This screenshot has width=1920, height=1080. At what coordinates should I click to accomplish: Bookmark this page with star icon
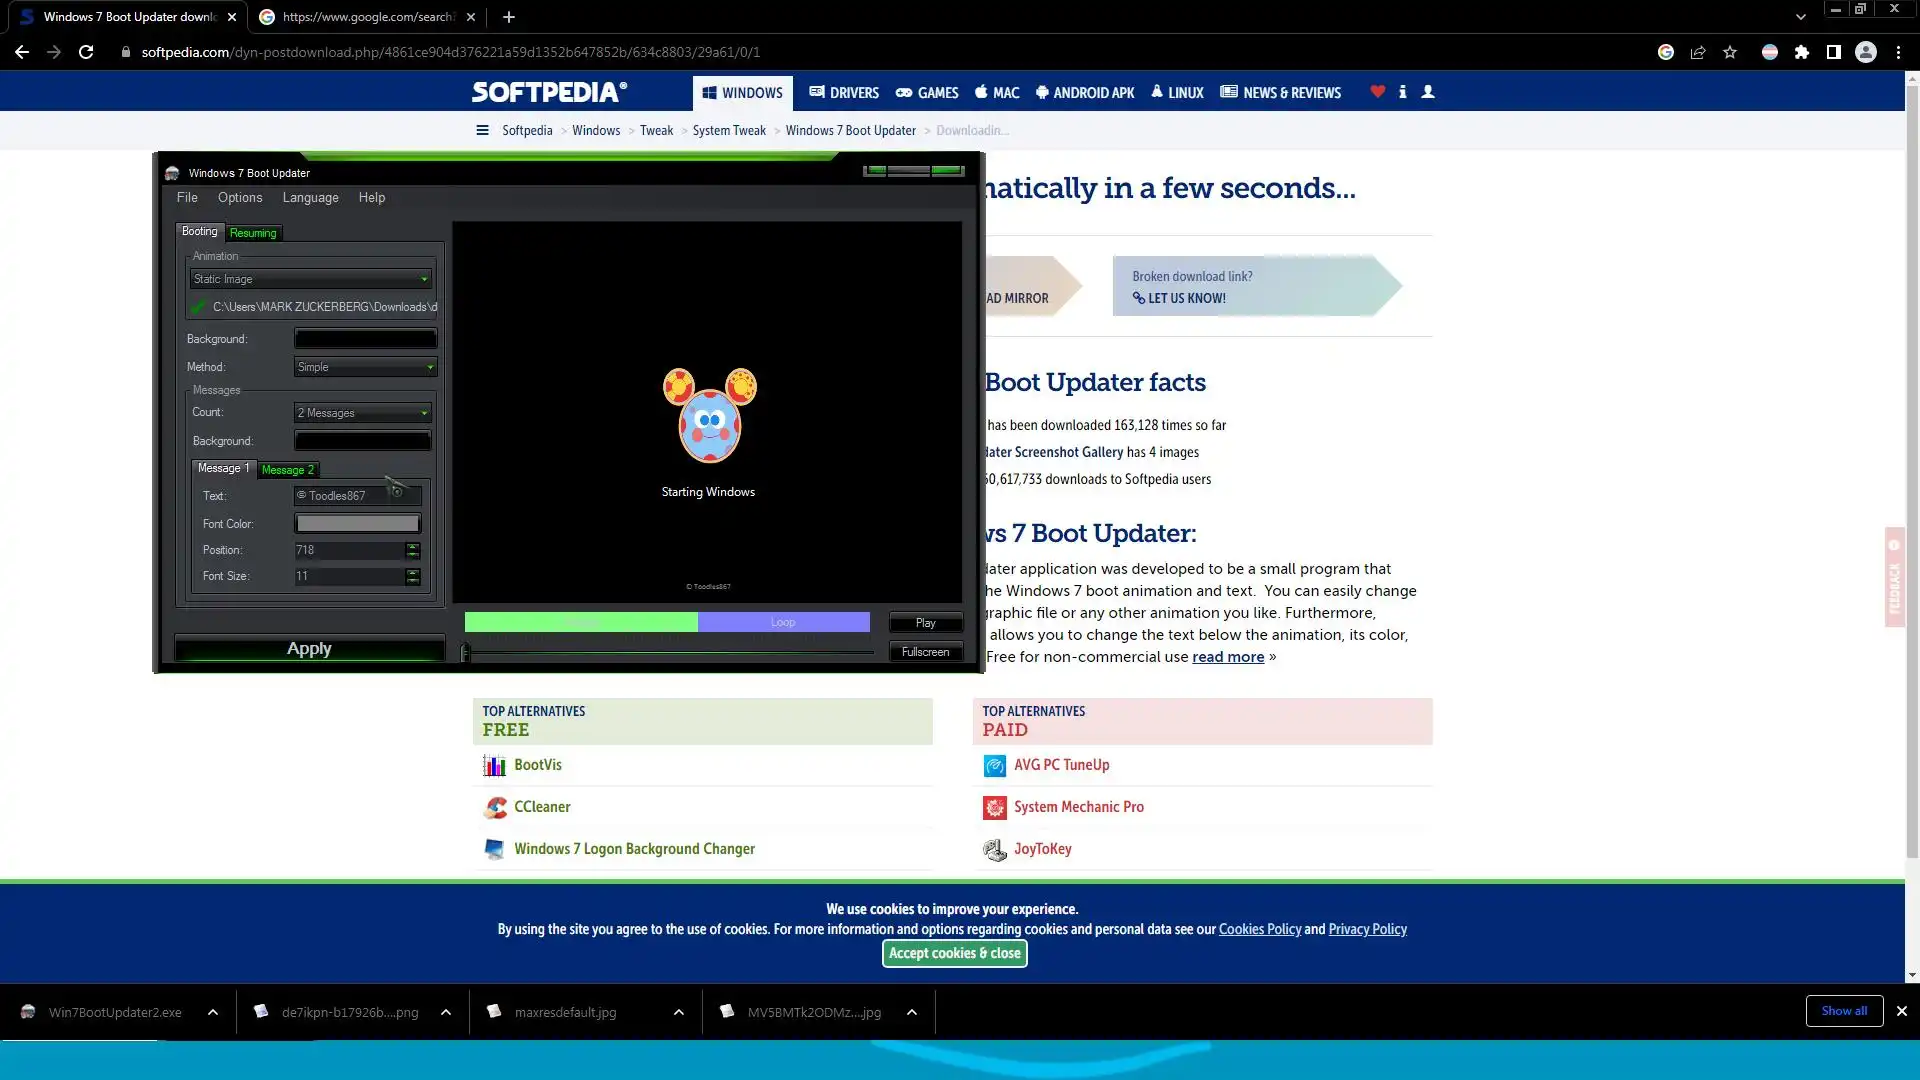click(1730, 52)
